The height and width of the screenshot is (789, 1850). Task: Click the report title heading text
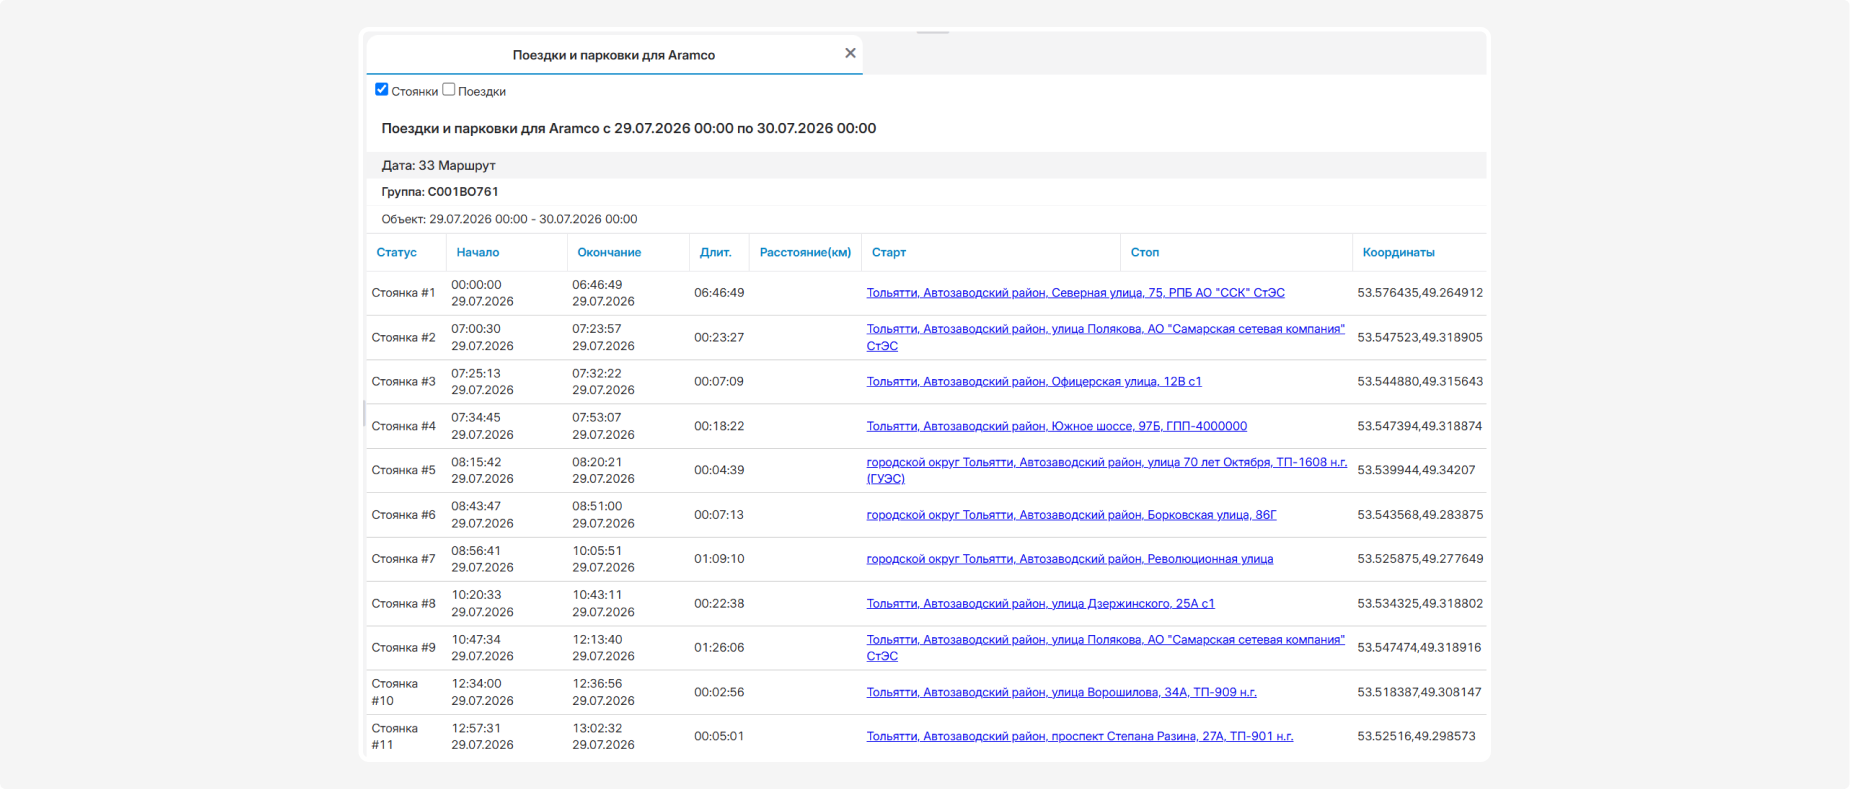click(628, 128)
